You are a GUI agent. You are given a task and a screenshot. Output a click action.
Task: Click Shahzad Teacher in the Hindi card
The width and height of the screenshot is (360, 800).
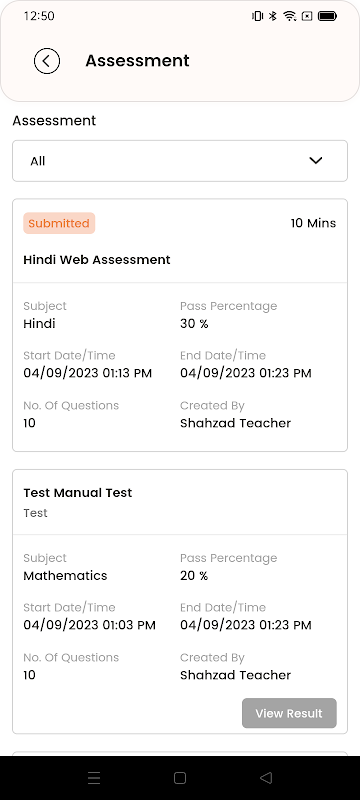[236, 423]
